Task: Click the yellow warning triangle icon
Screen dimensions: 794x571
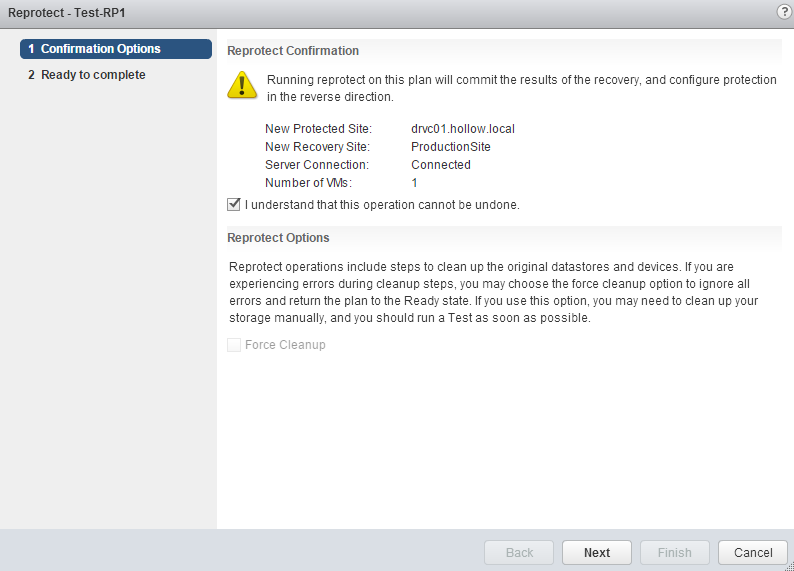Action: [242, 84]
